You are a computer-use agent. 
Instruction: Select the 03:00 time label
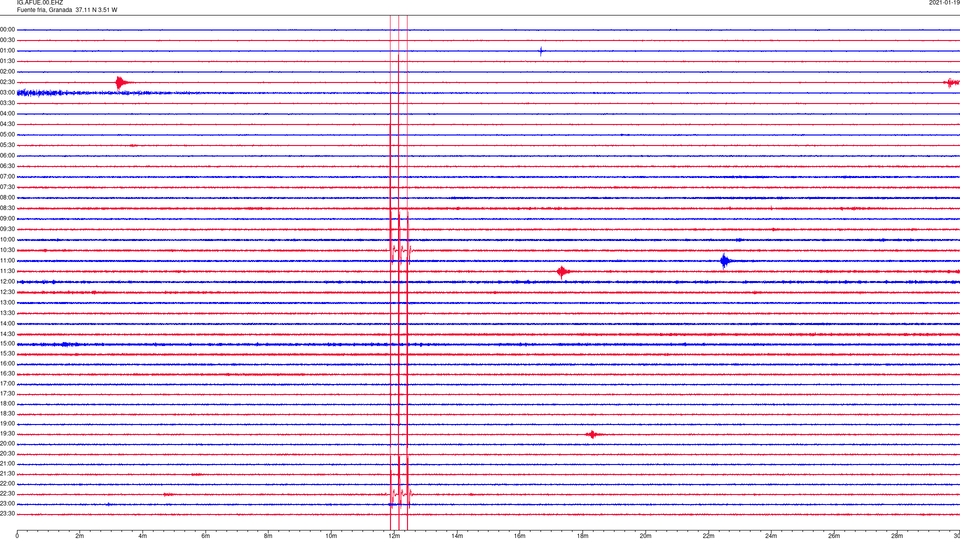pyautogui.click(x=7, y=92)
